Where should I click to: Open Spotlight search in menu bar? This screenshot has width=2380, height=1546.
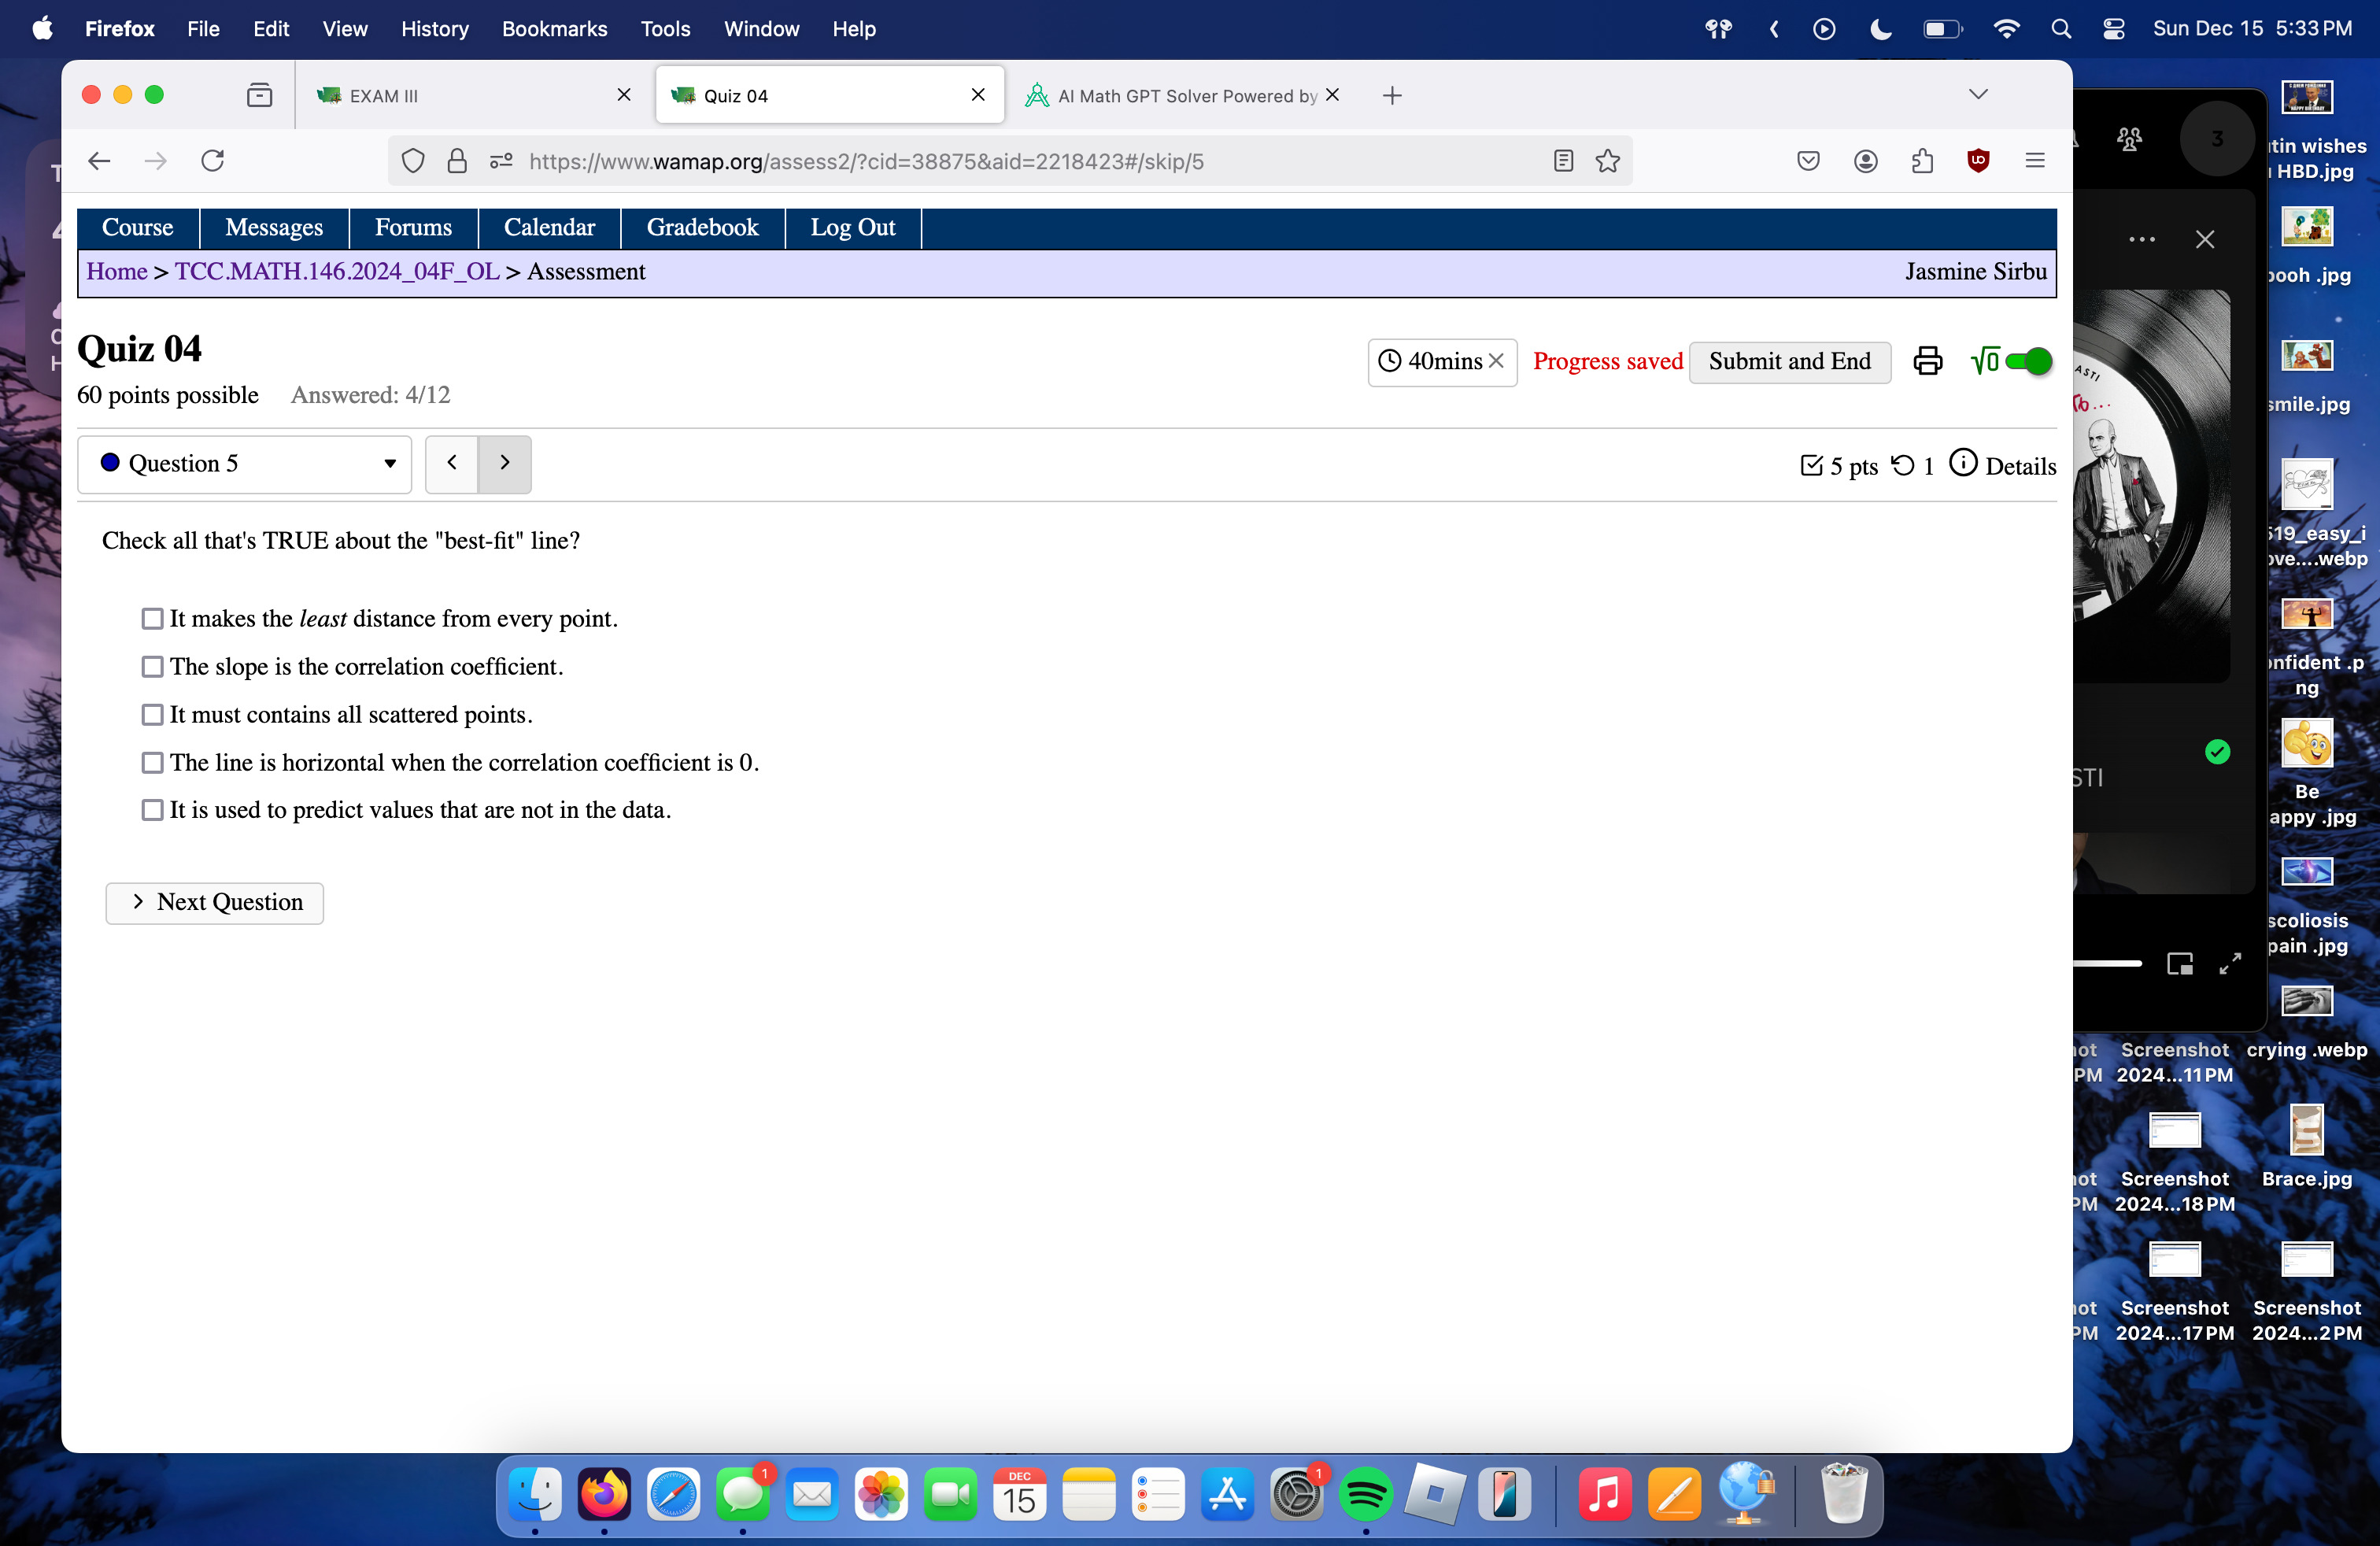coord(2061,29)
